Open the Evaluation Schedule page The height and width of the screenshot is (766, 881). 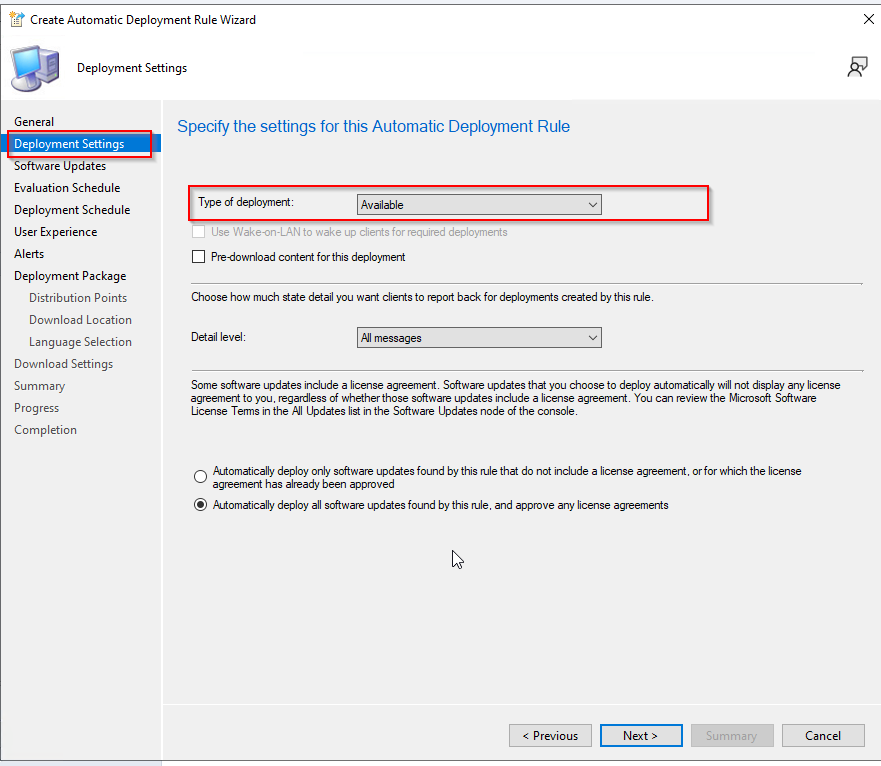[66, 187]
